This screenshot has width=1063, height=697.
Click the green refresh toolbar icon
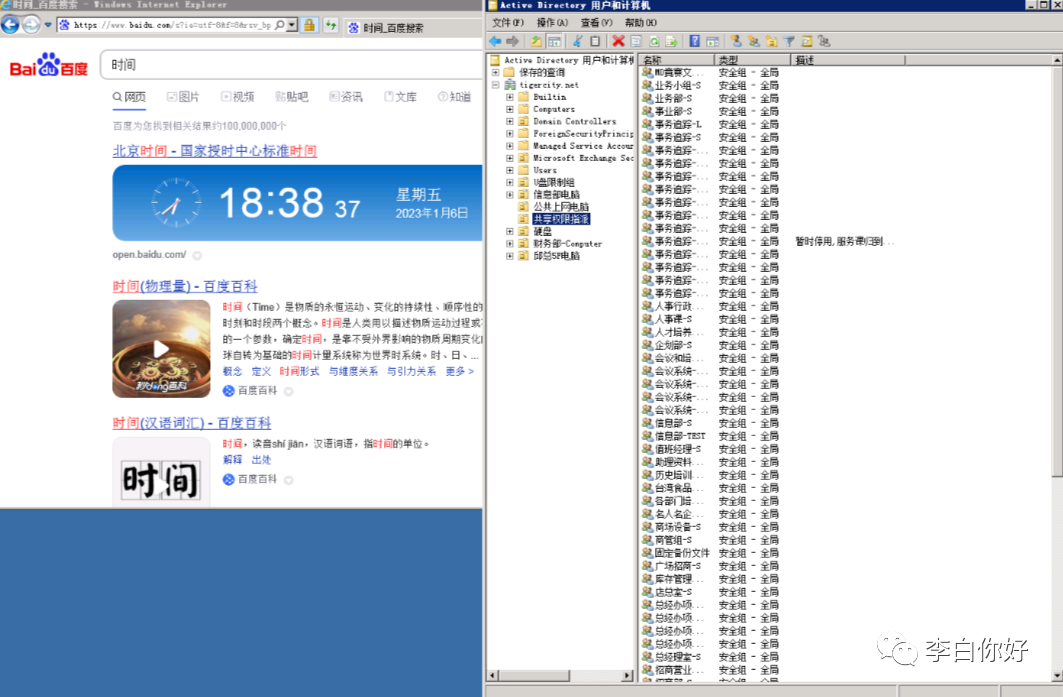coord(654,41)
